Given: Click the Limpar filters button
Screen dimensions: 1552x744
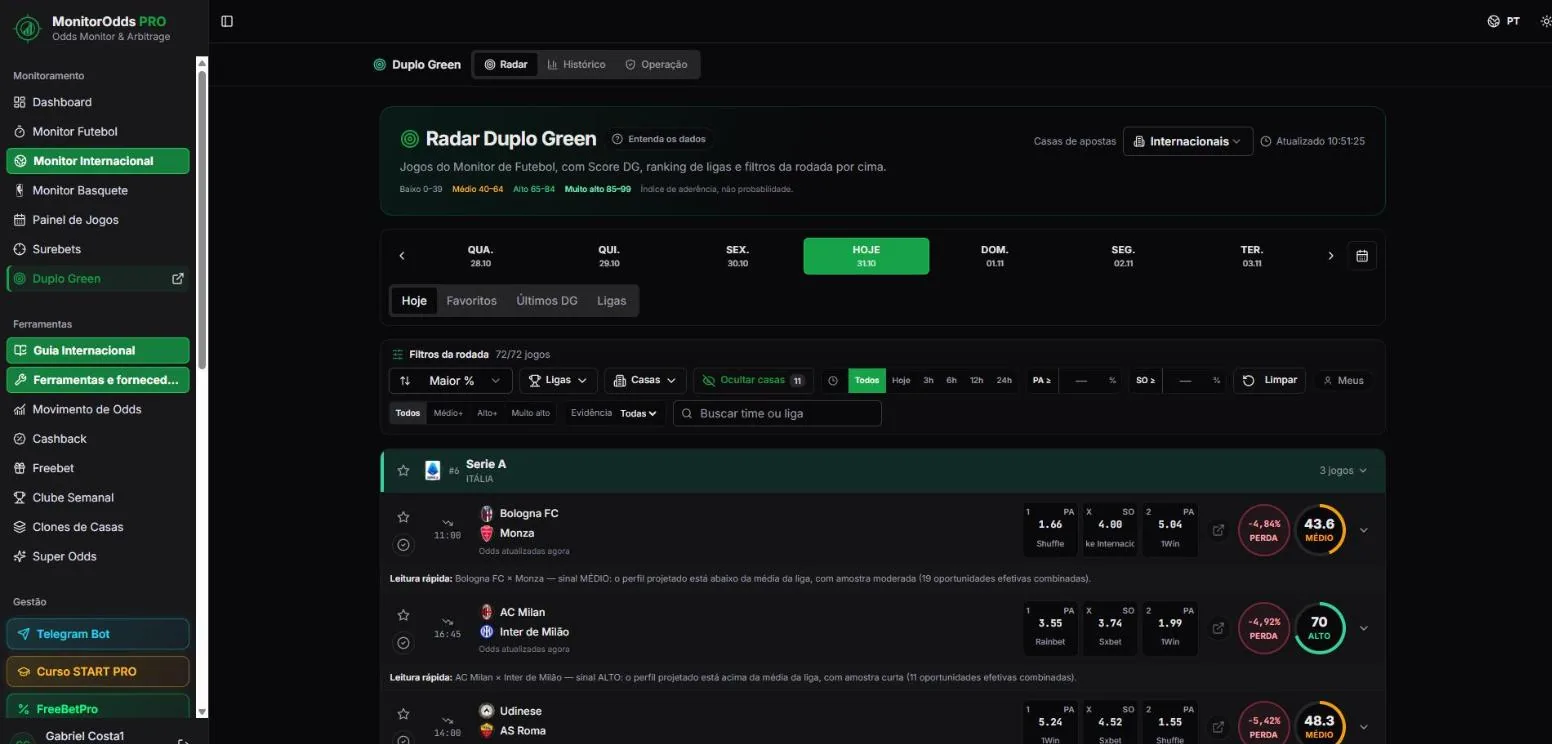Looking at the screenshot, I should (1269, 381).
